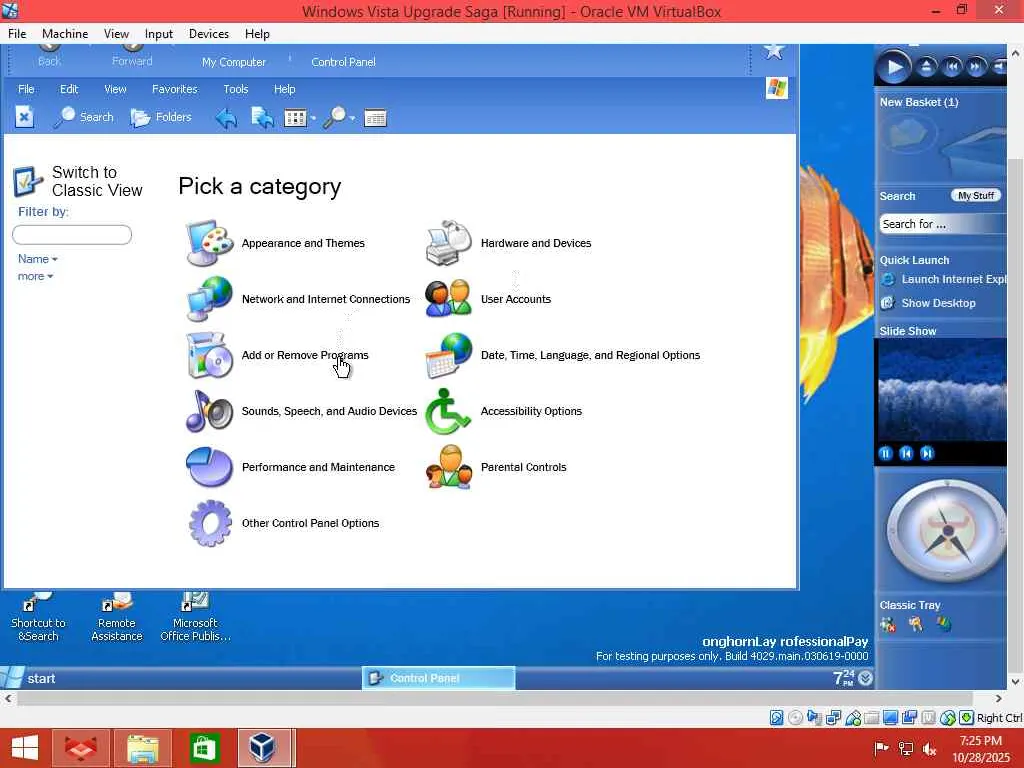Click the favorites star icon
Viewport: 1024px width, 768px height.
774,51
